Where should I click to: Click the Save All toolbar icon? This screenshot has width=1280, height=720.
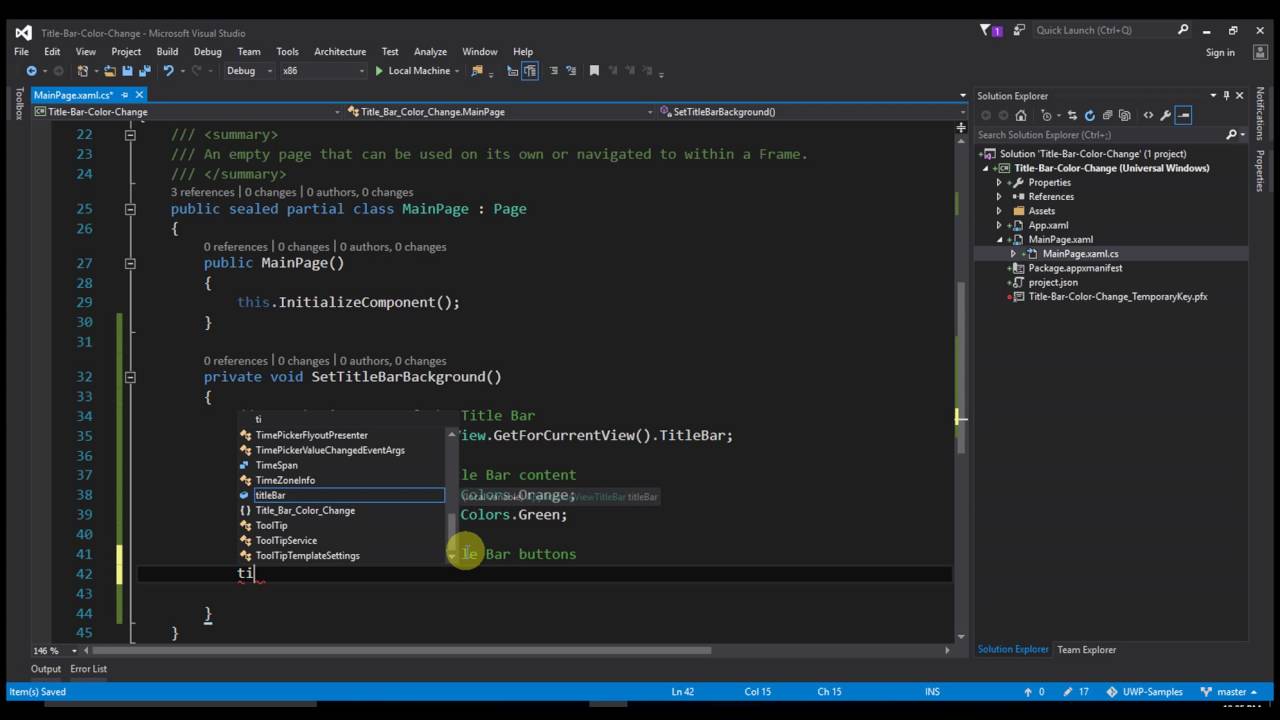click(144, 71)
